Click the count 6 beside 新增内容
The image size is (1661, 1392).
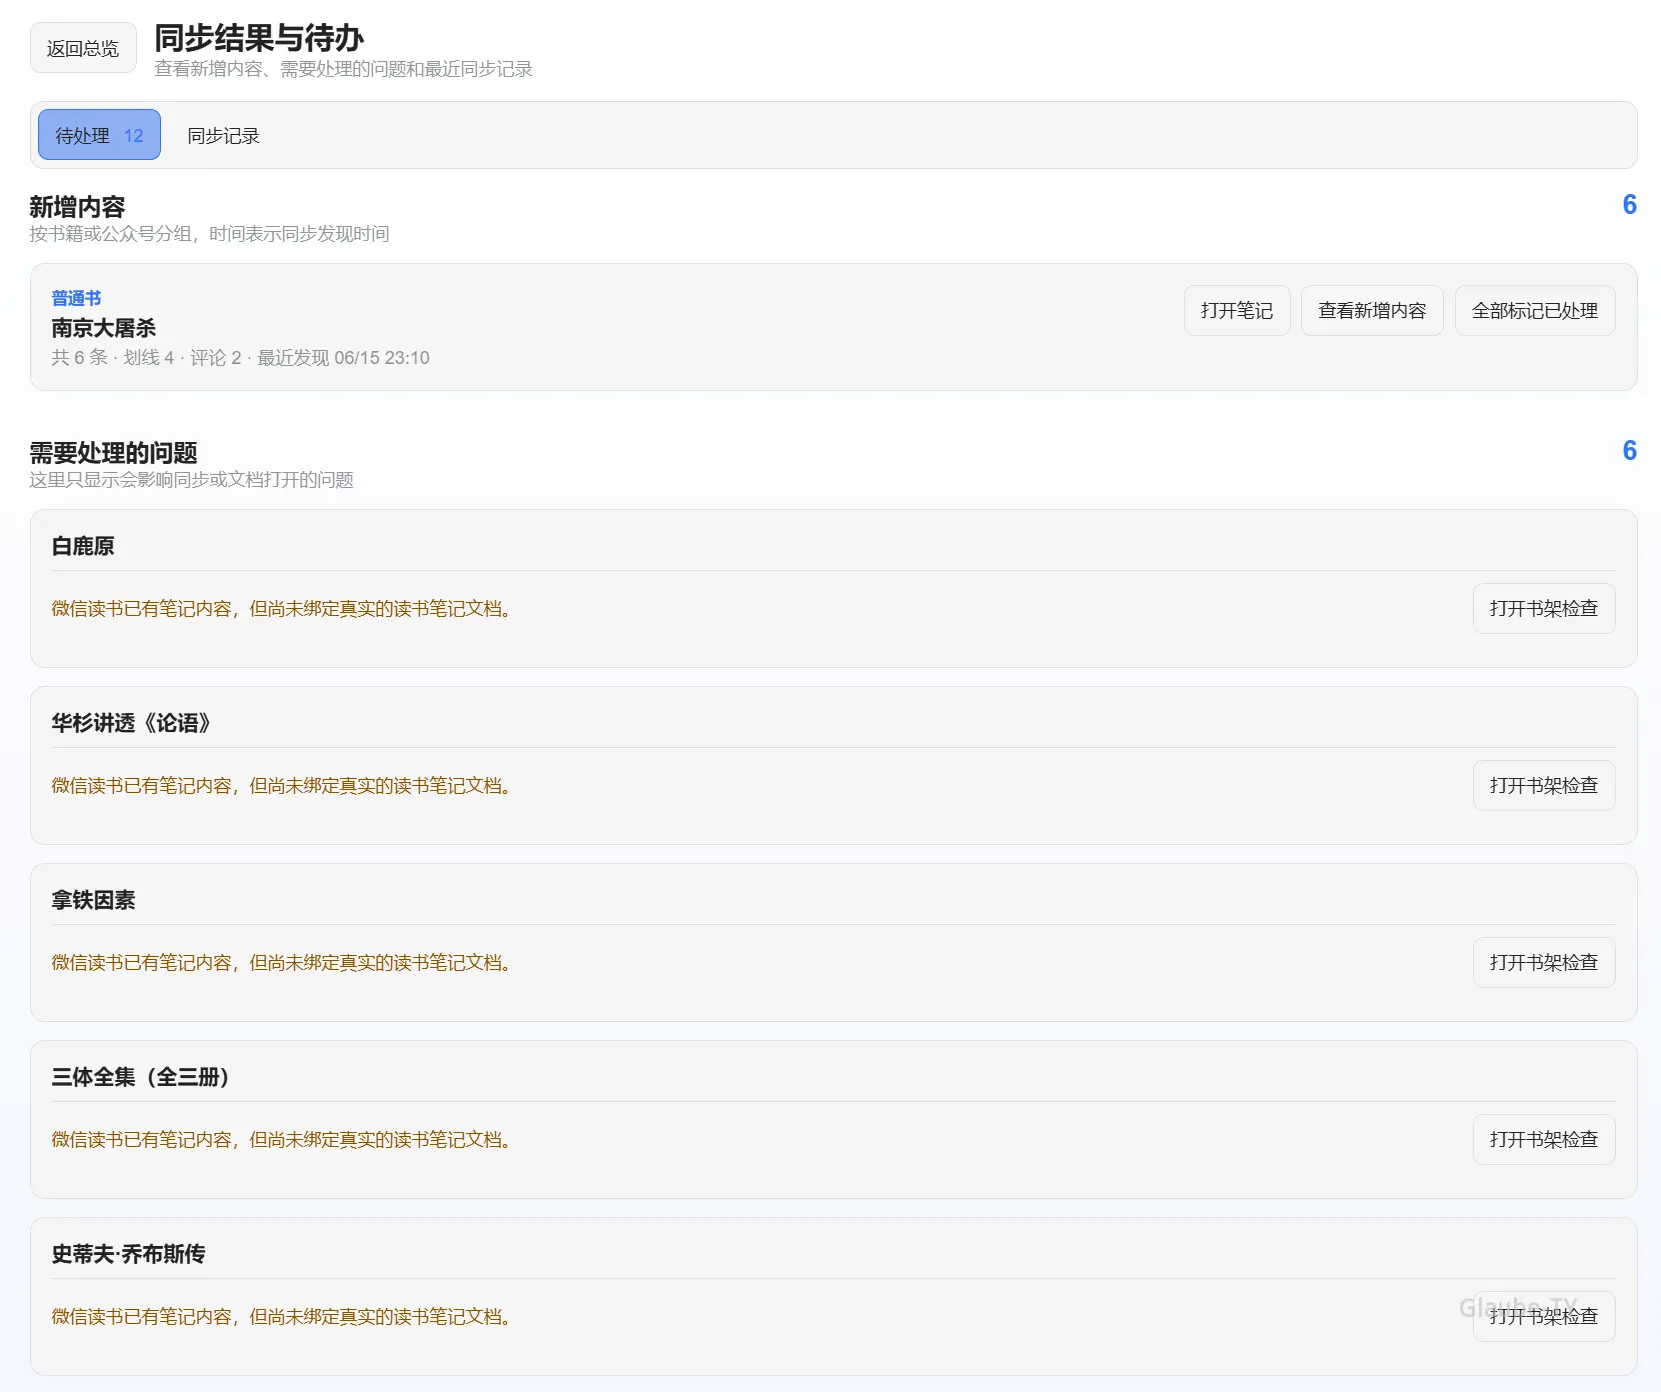(1629, 205)
